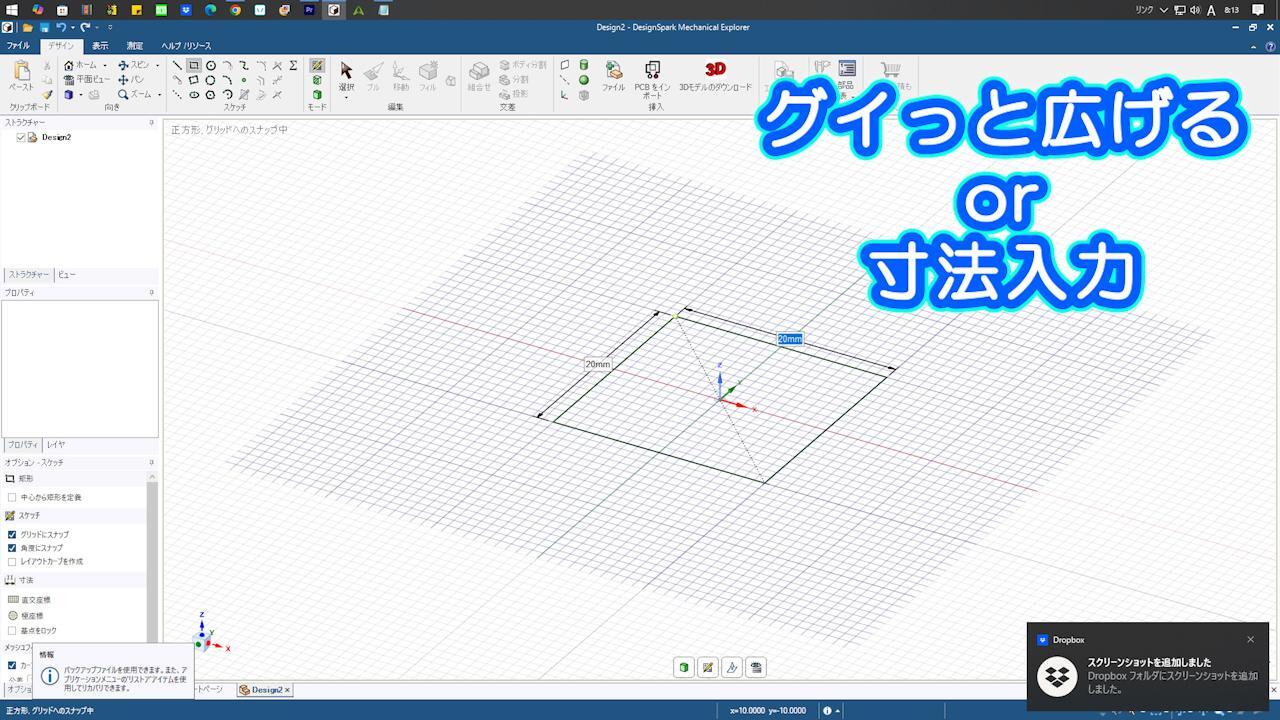The image size is (1280, 720).
Task: Select the Circle sketch tool
Action: (211, 65)
